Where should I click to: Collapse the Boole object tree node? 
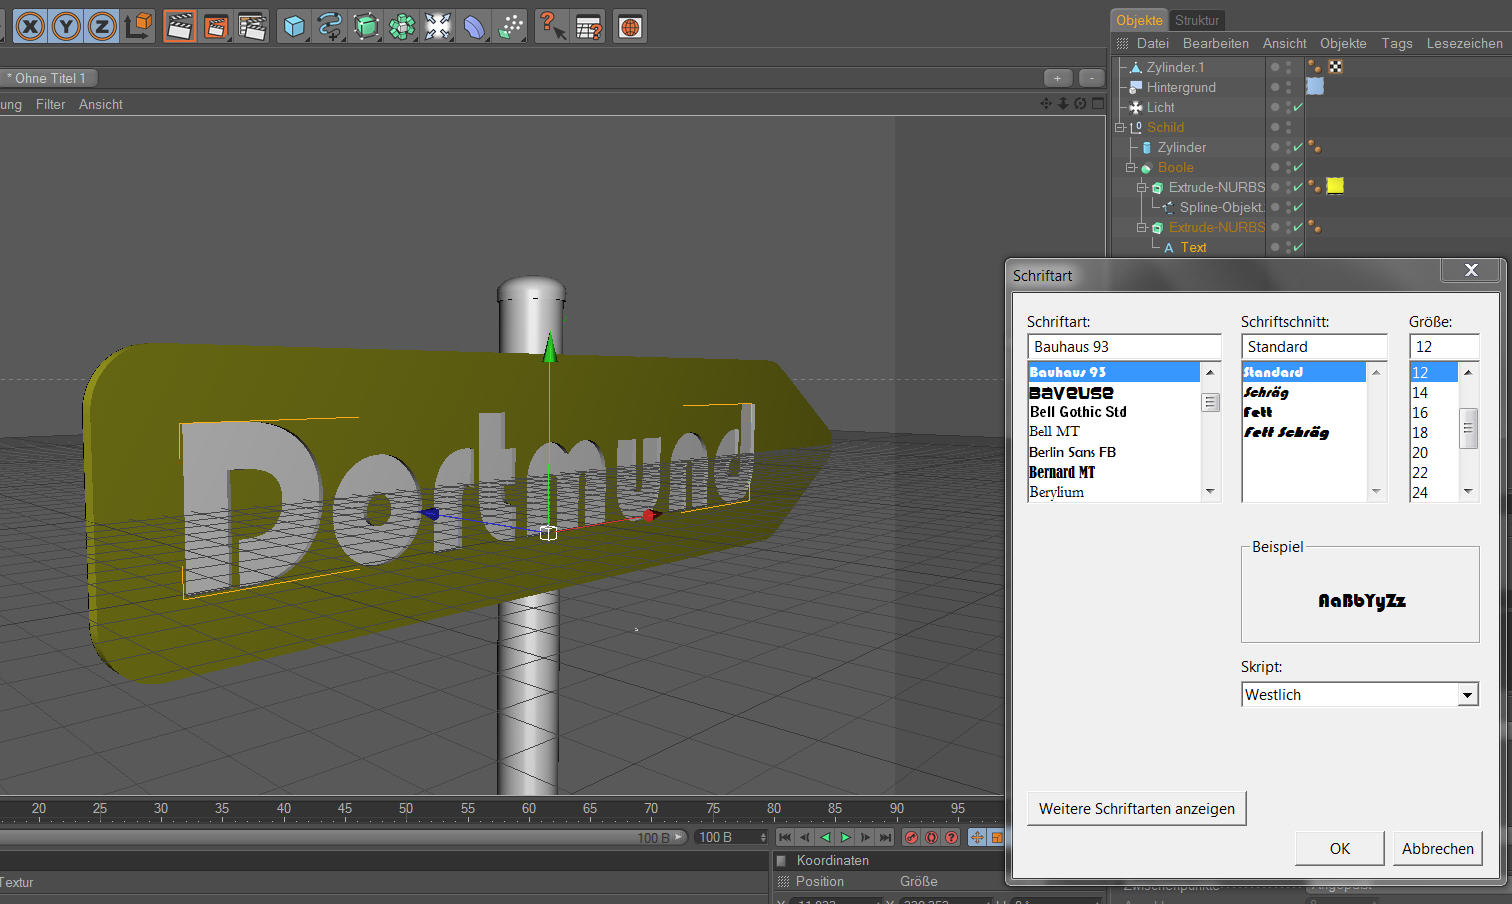(x=1131, y=167)
